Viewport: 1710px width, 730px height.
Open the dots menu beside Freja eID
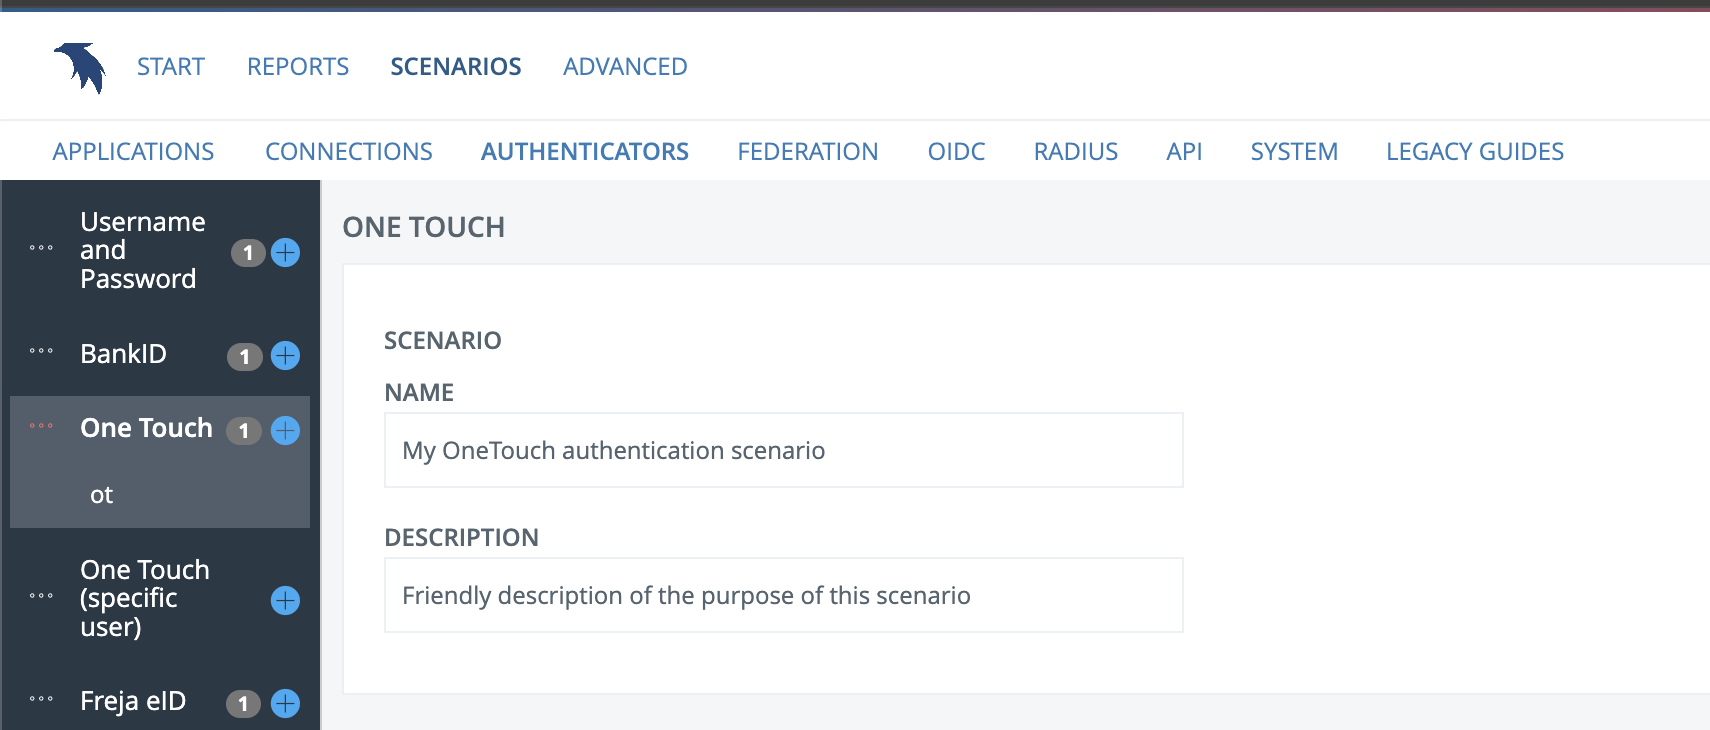pos(41,699)
